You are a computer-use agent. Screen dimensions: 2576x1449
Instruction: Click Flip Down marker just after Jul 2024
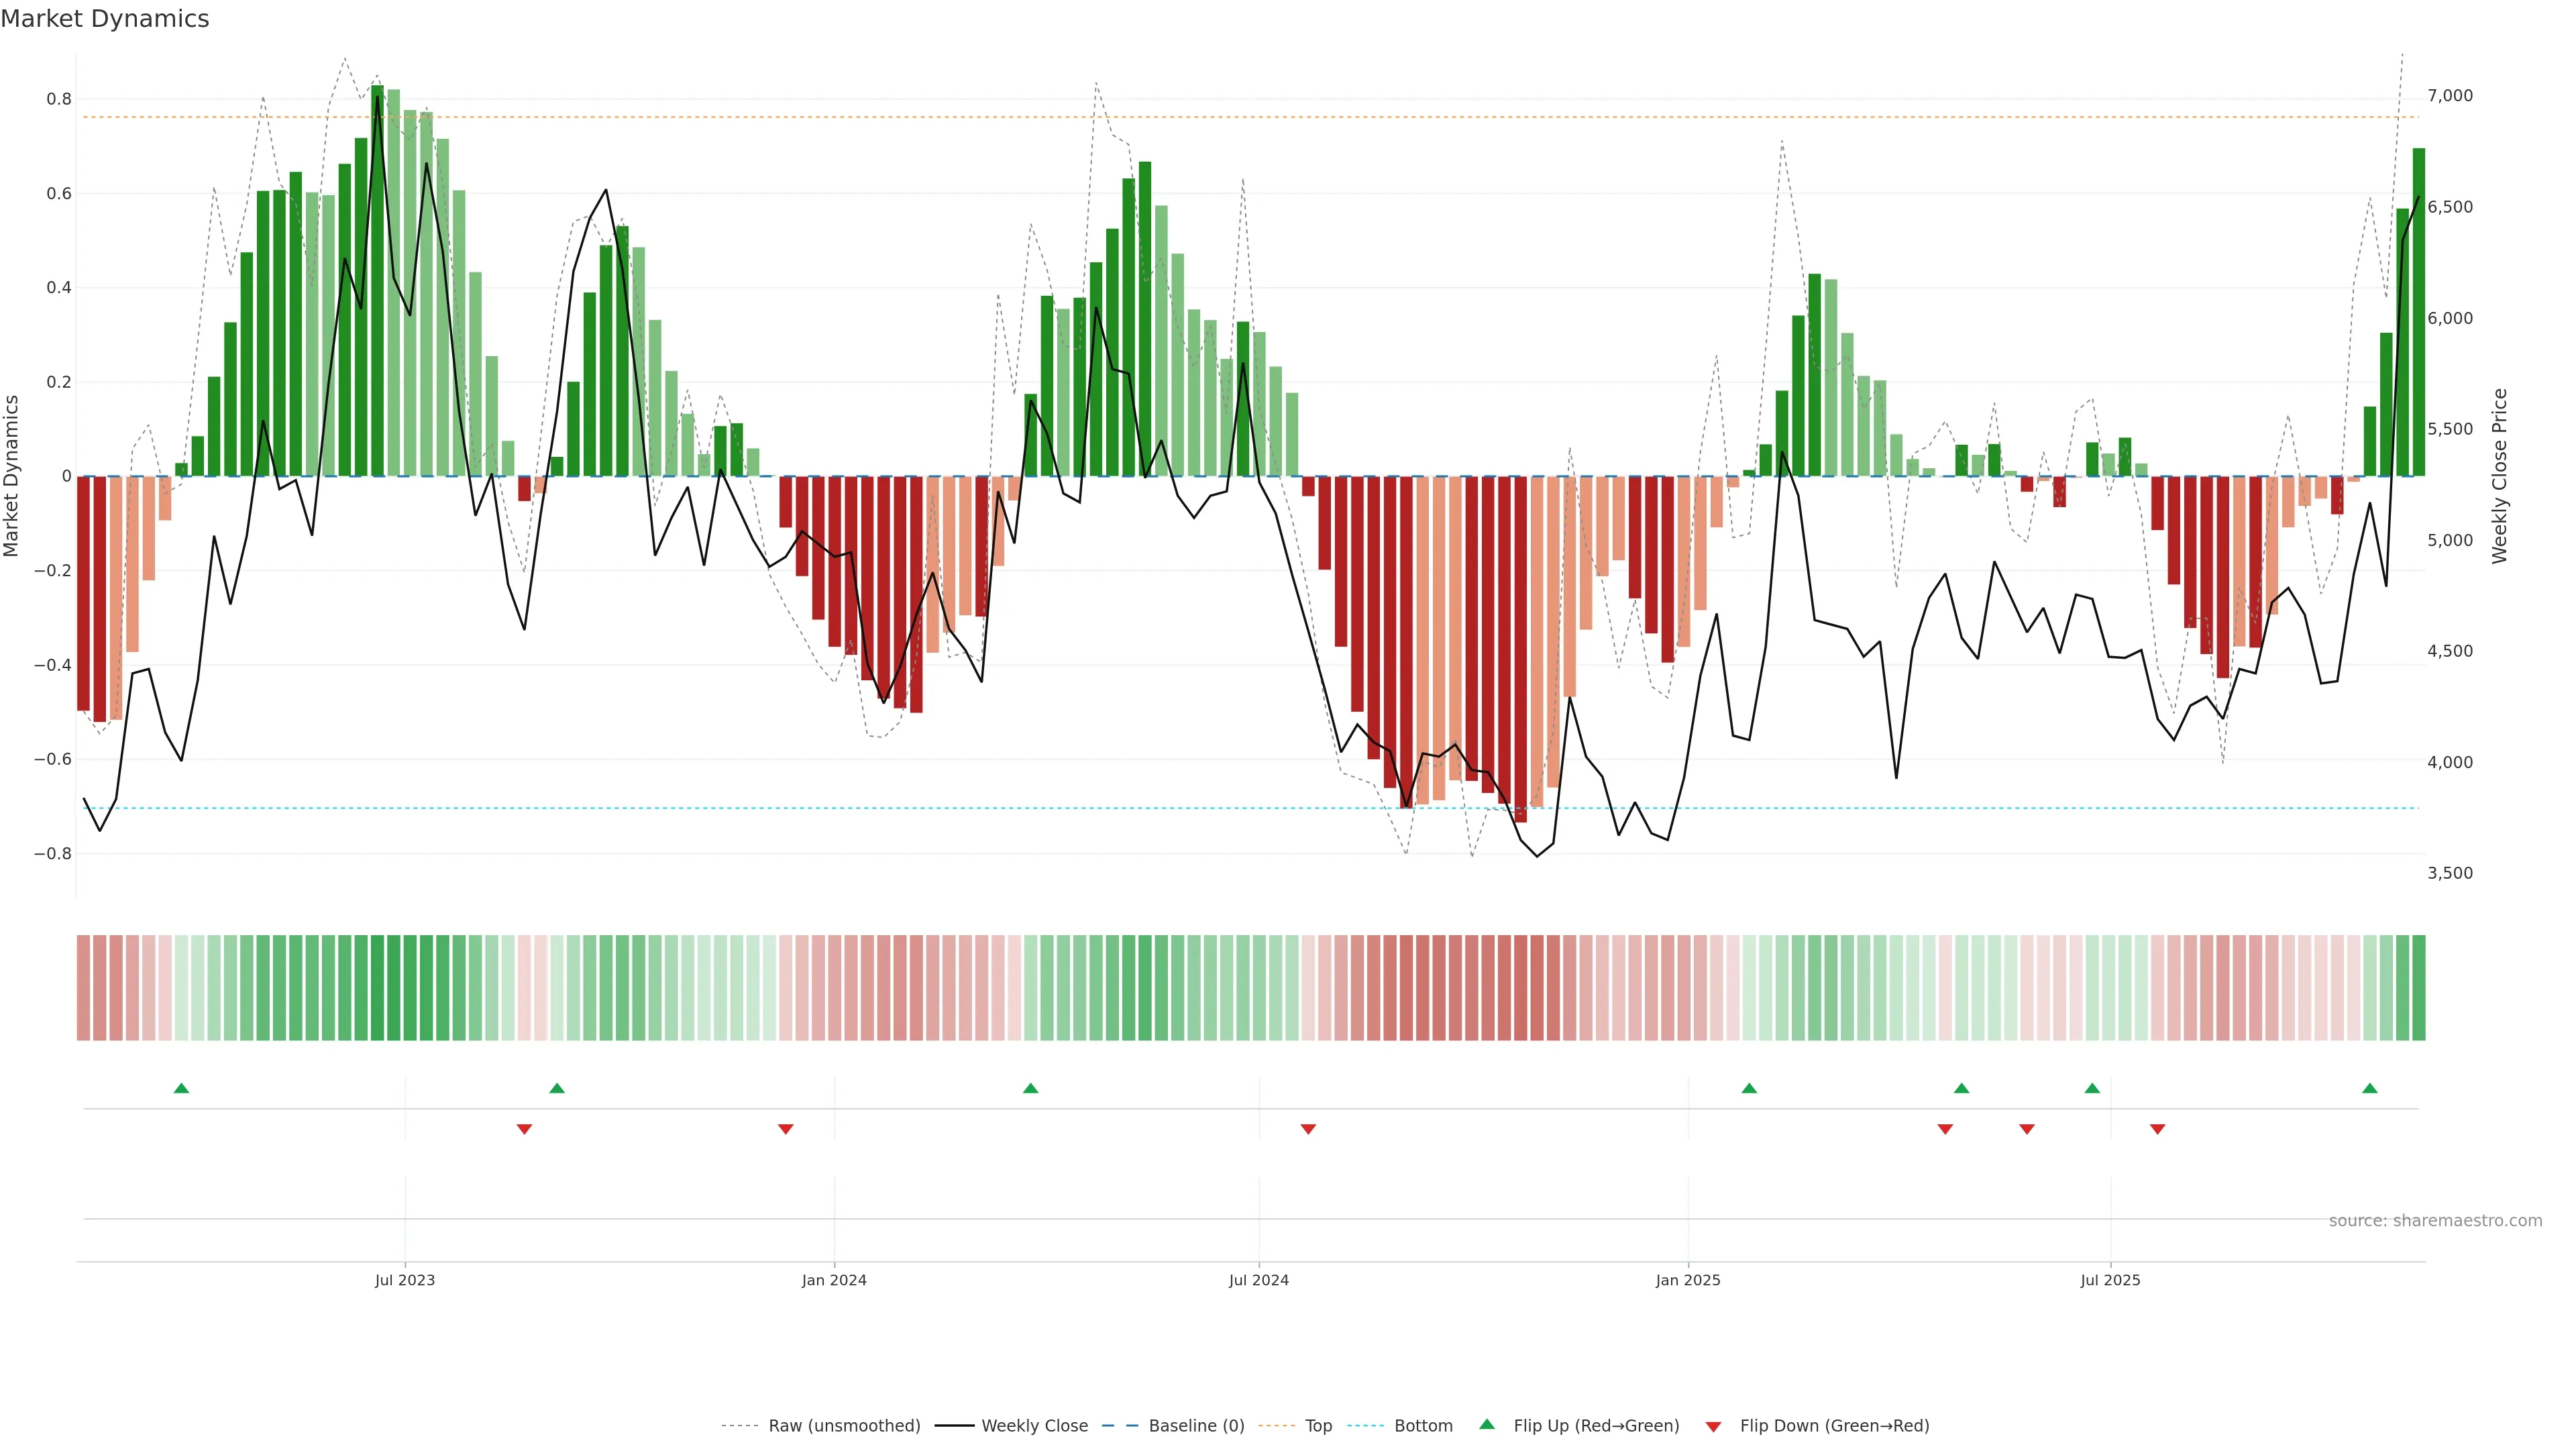click(1308, 1129)
